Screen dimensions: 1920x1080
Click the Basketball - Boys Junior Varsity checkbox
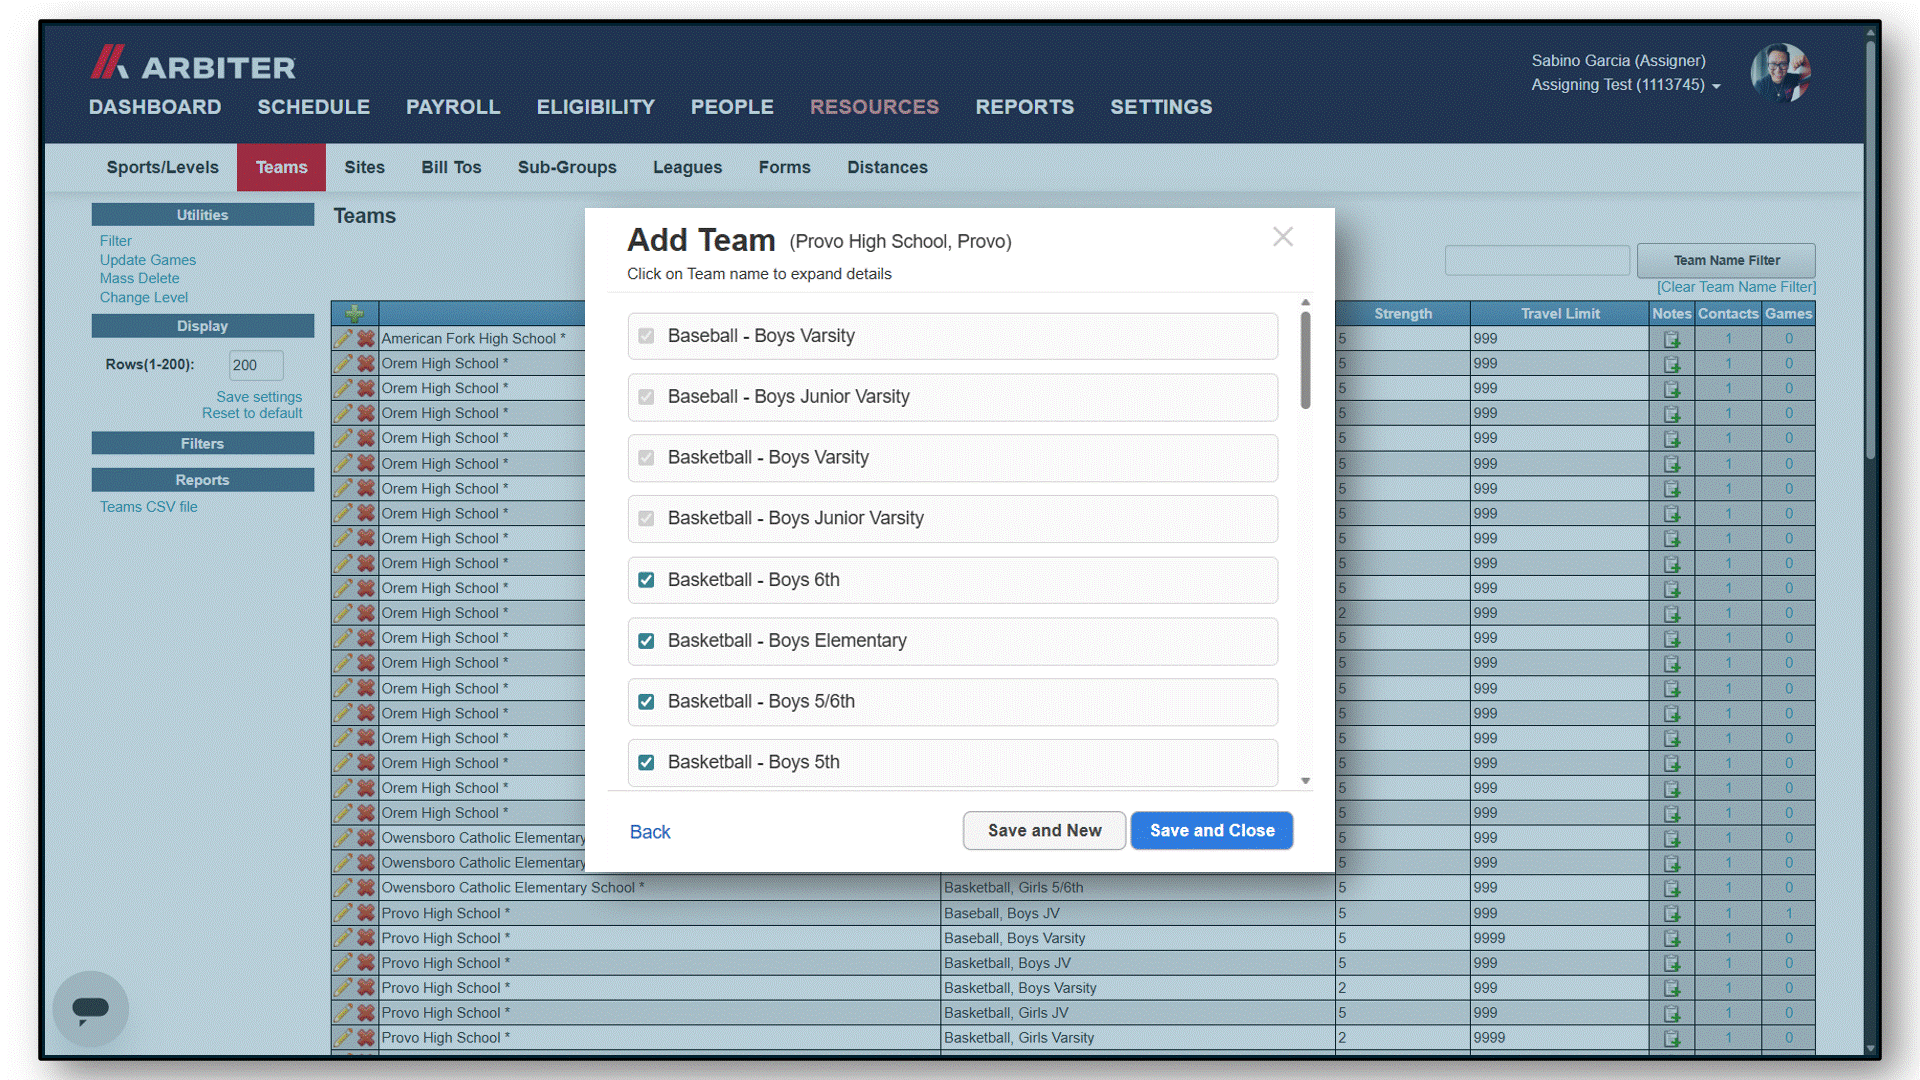click(x=646, y=519)
